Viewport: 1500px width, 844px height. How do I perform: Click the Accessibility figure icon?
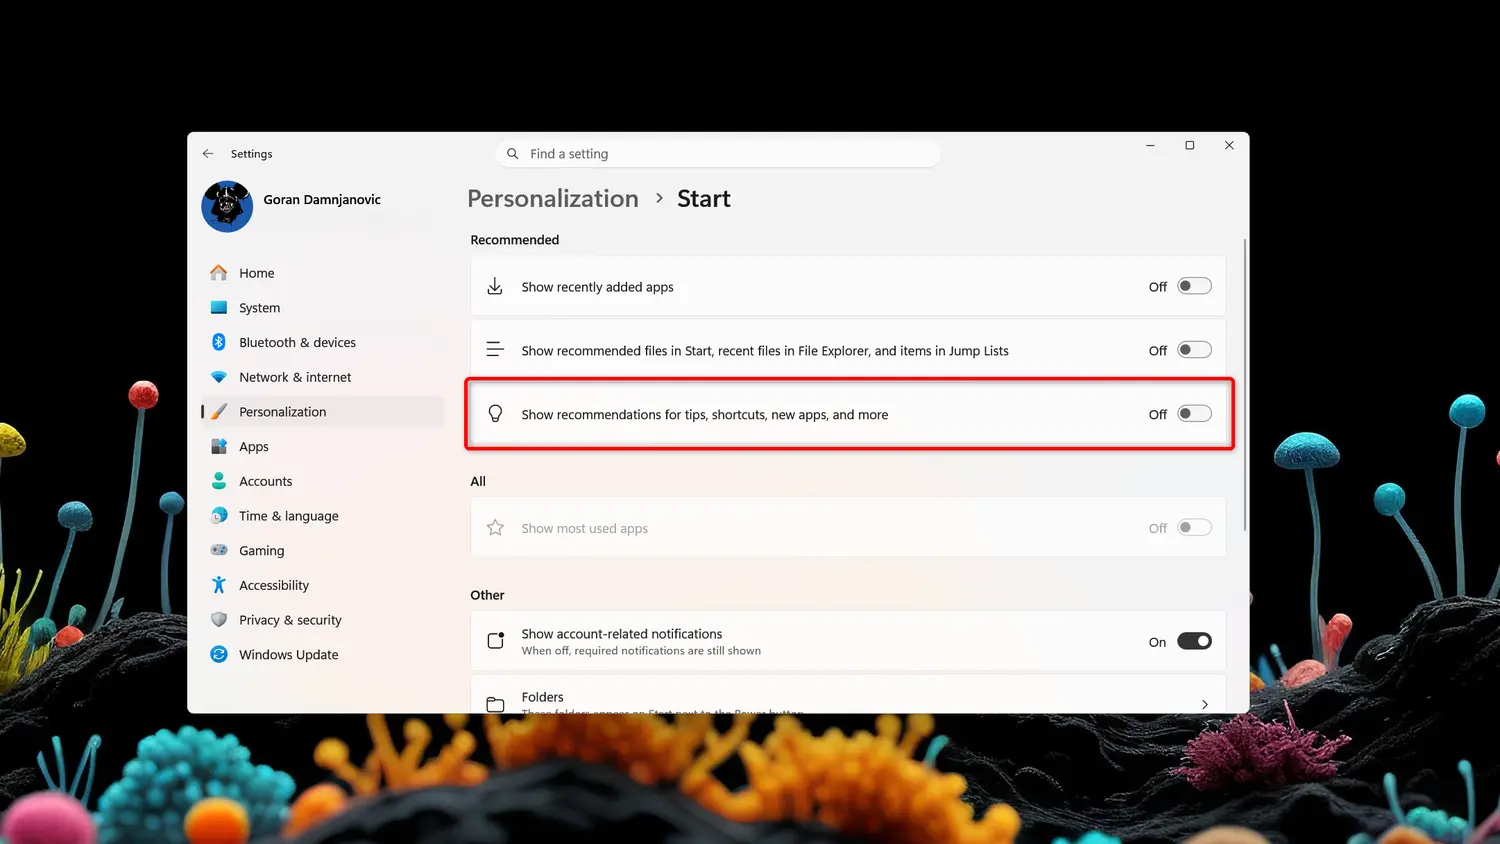pyautogui.click(x=219, y=585)
